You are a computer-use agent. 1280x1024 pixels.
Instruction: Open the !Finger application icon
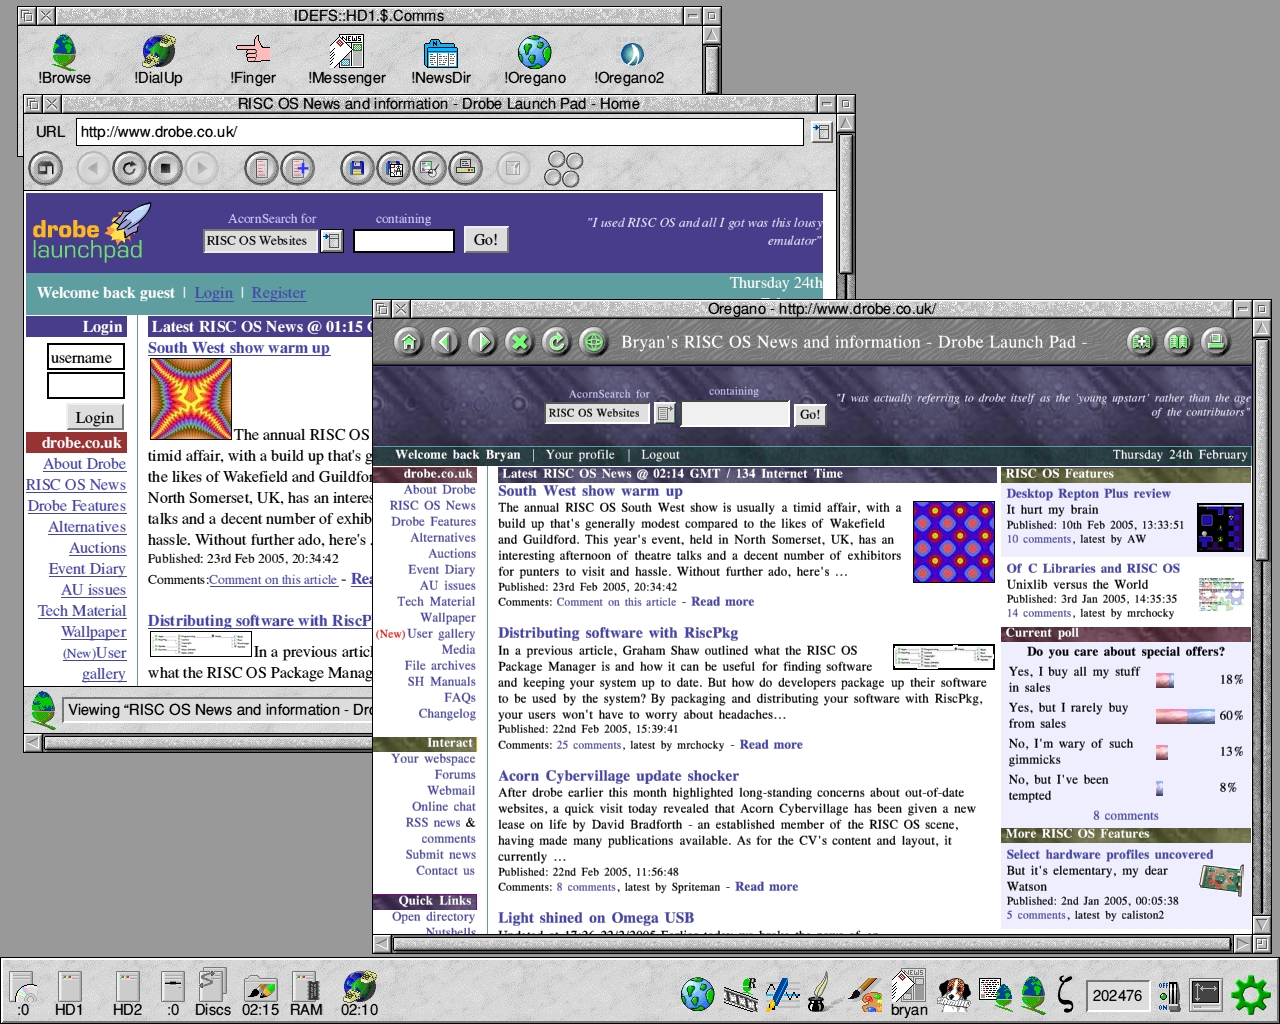(x=253, y=59)
